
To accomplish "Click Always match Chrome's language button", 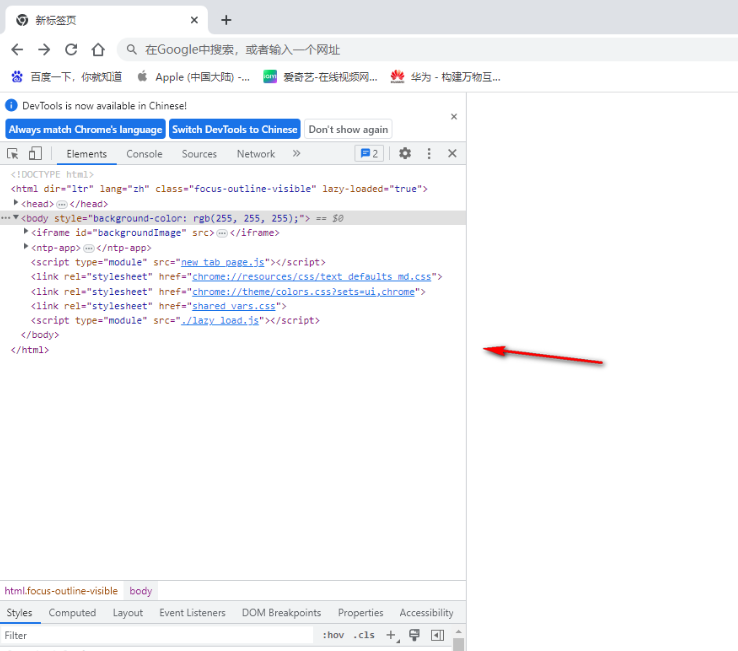I will pyautogui.click(x=85, y=129).
